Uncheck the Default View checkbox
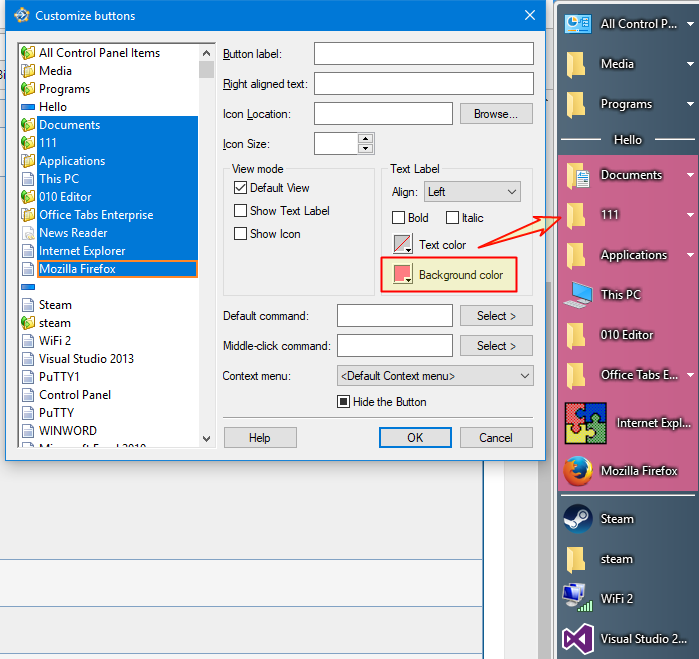Screen dimensions: 699x659 240,188
